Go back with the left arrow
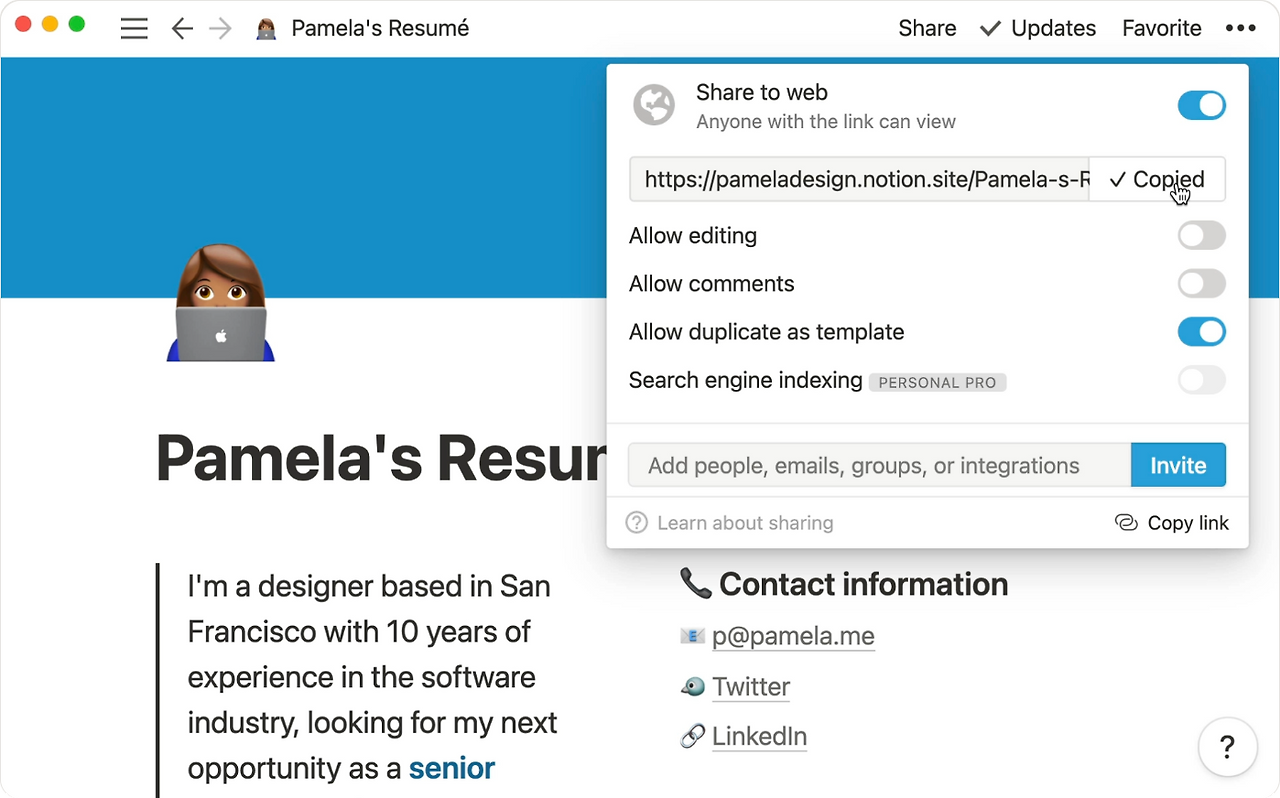This screenshot has width=1280, height=798. tap(182, 29)
